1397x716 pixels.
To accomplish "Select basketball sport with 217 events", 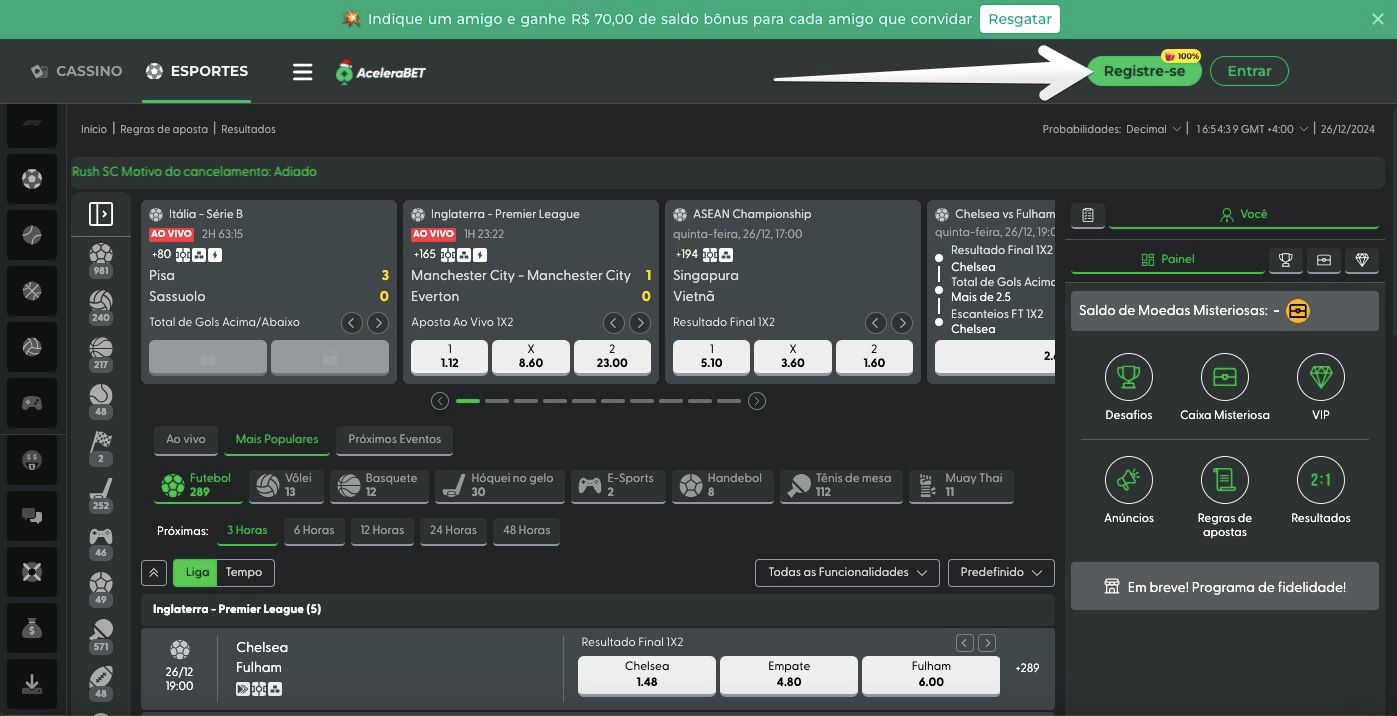I will click(100, 354).
